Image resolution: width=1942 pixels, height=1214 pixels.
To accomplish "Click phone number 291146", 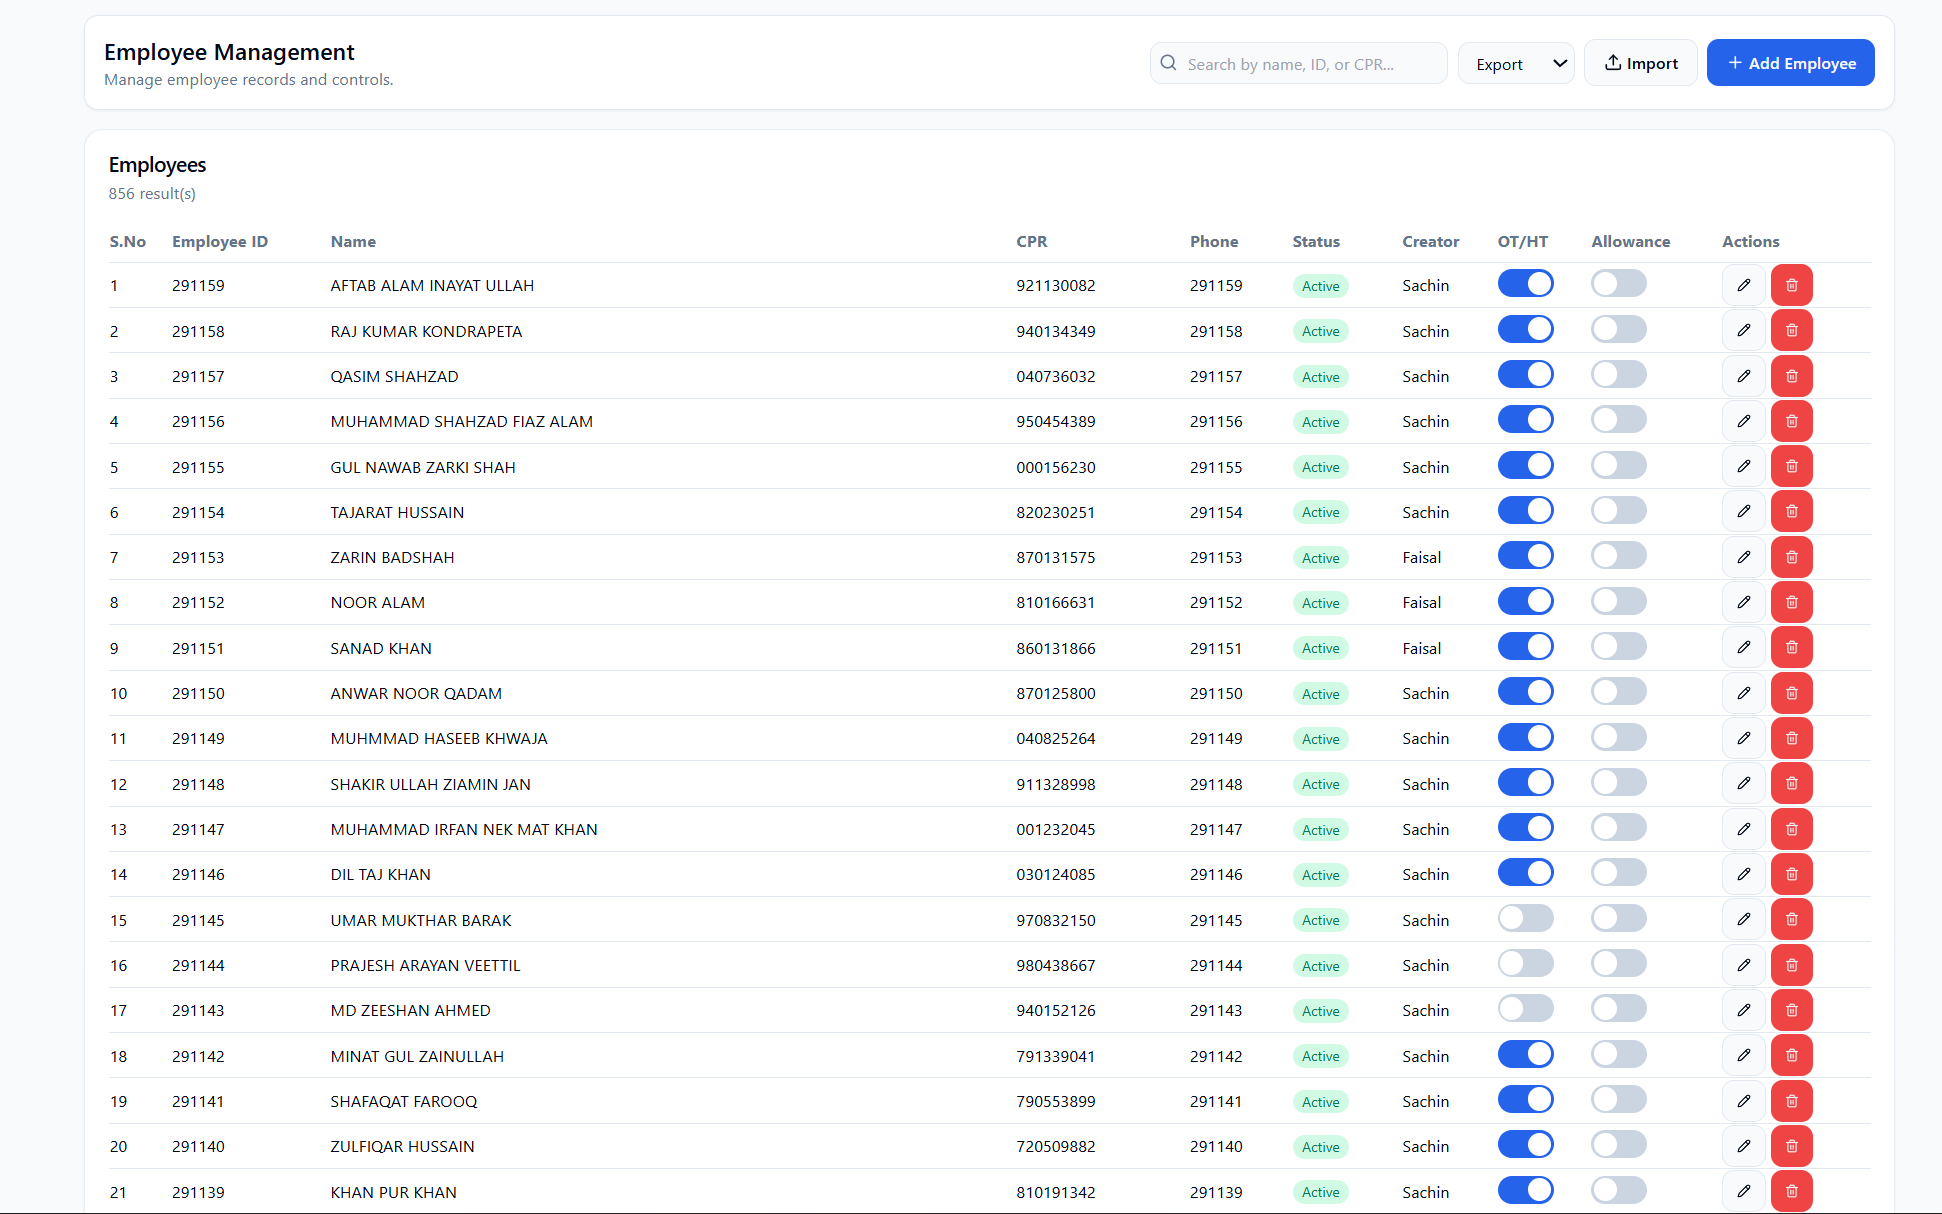I will pos(1216,874).
